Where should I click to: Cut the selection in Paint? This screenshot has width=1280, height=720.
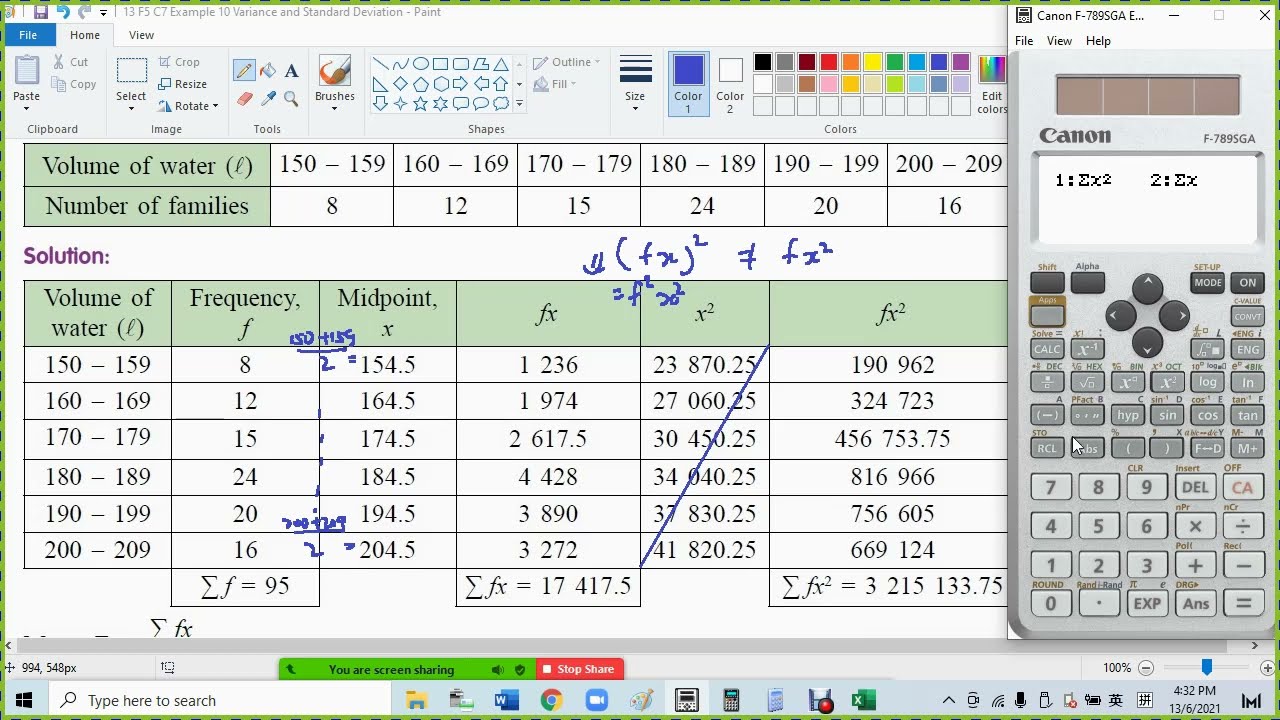(71, 62)
